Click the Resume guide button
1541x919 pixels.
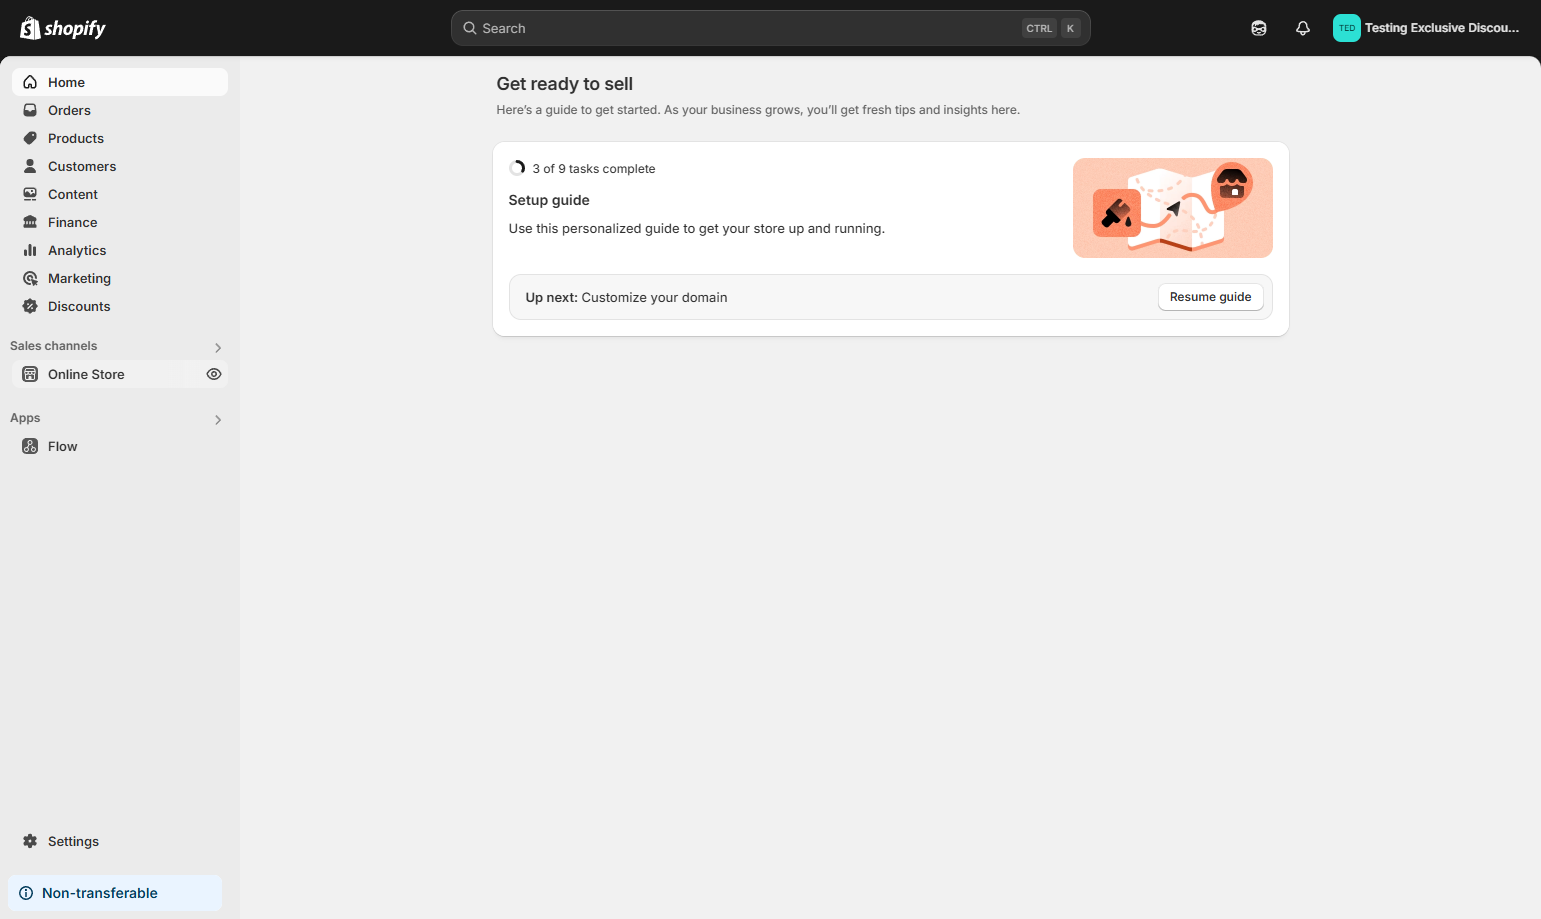pyautogui.click(x=1210, y=297)
